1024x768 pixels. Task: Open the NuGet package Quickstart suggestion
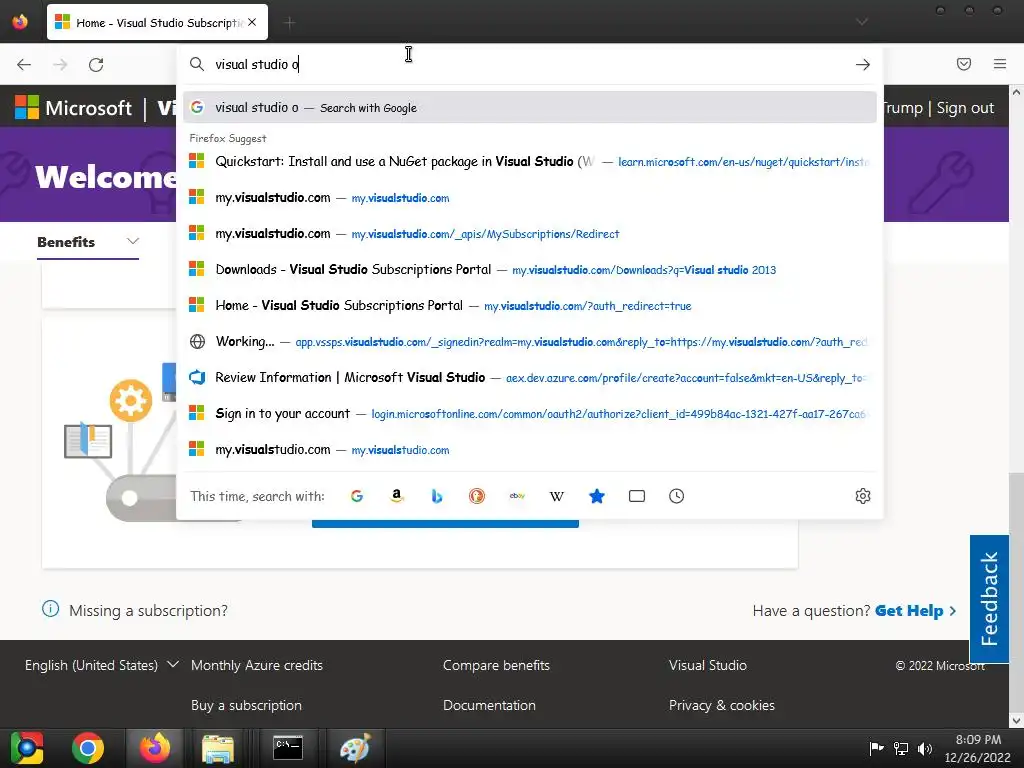[530, 161]
